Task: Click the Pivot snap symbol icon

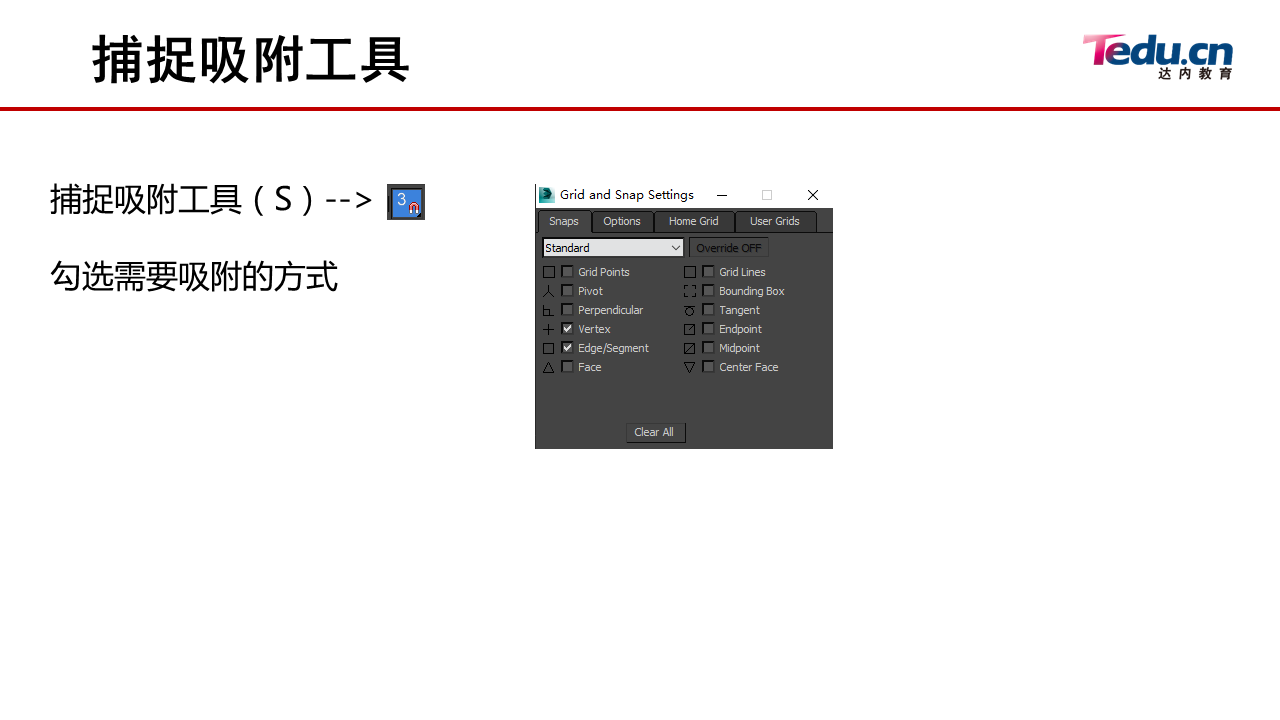Action: (549, 291)
